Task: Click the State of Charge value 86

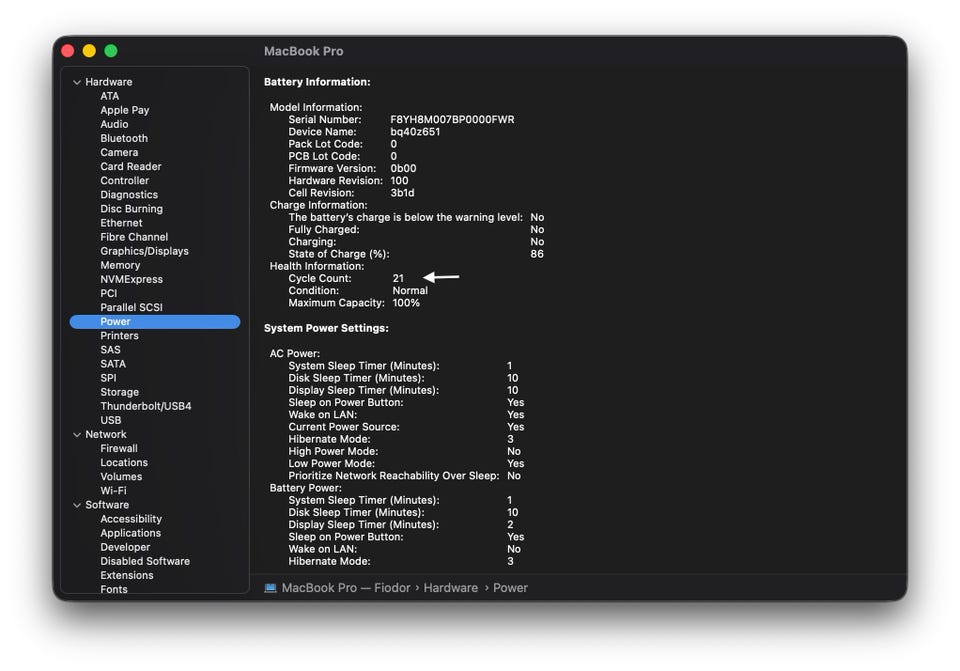Action: click(x=537, y=254)
